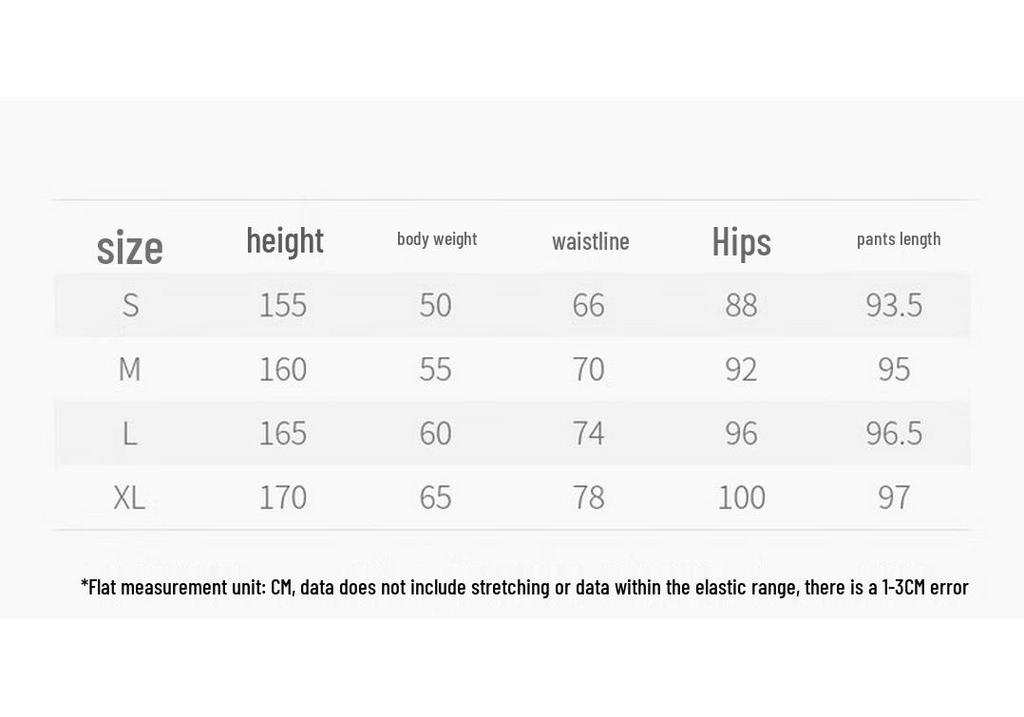The width and height of the screenshot is (1024, 717).
Task: Click the hips value 92
Action: point(741,369)
